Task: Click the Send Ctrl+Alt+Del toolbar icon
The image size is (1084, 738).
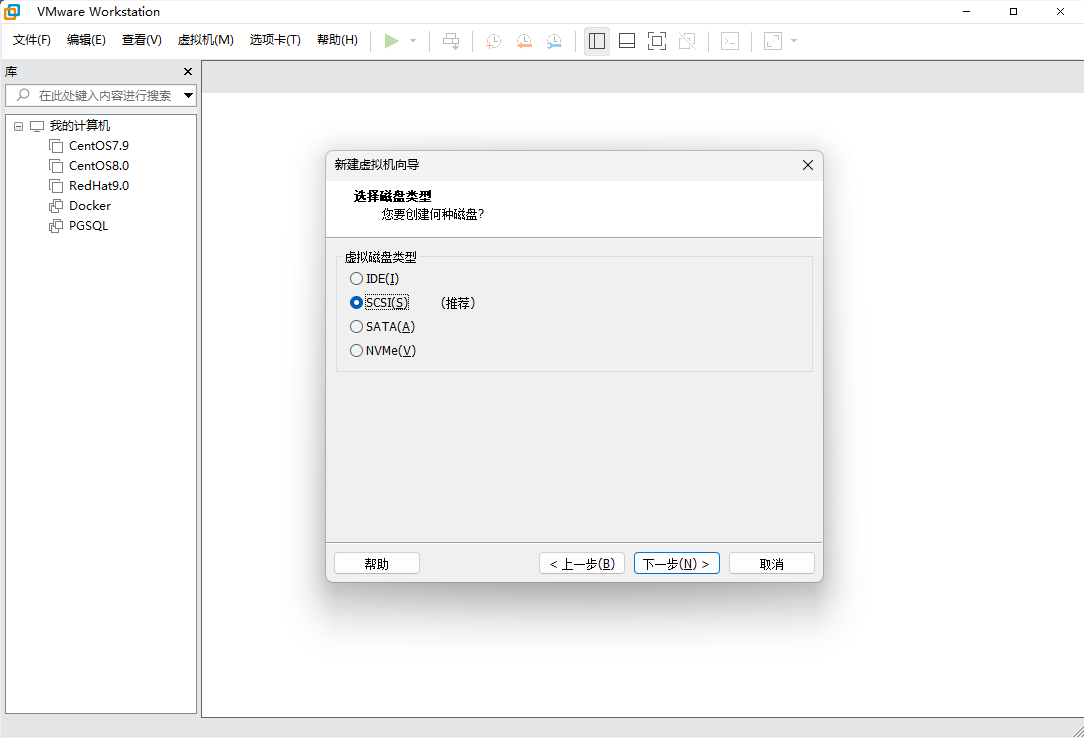Action: 451,41
